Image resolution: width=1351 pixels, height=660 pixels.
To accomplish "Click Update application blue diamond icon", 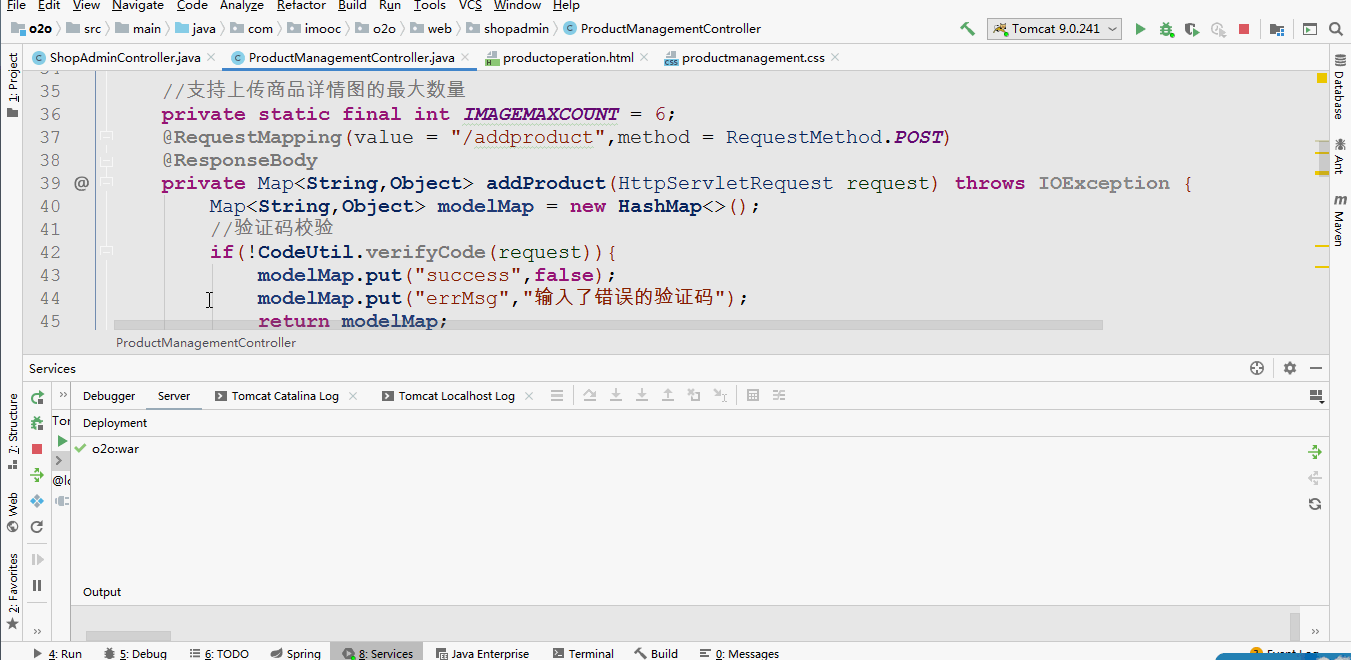I will [x=37, y=501].
